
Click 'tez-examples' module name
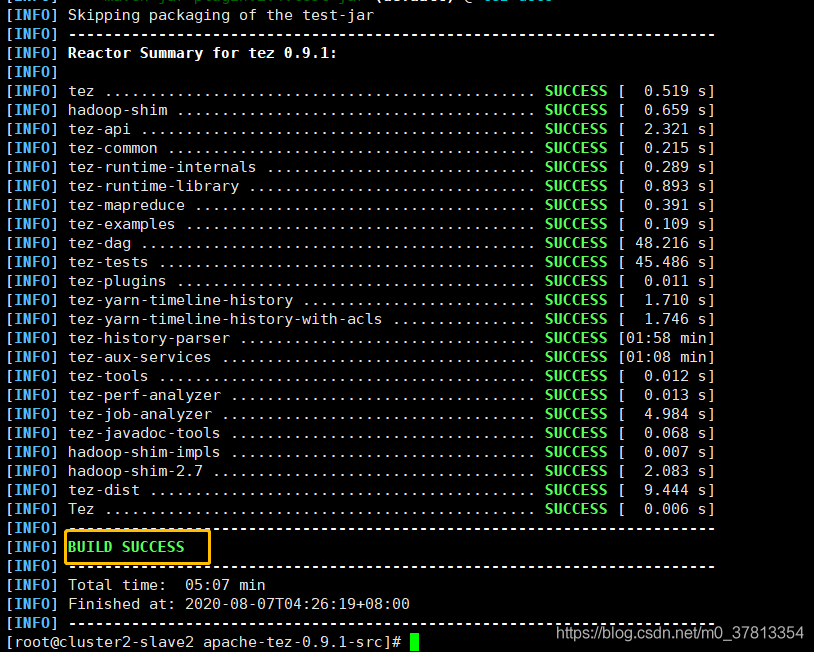121,224
